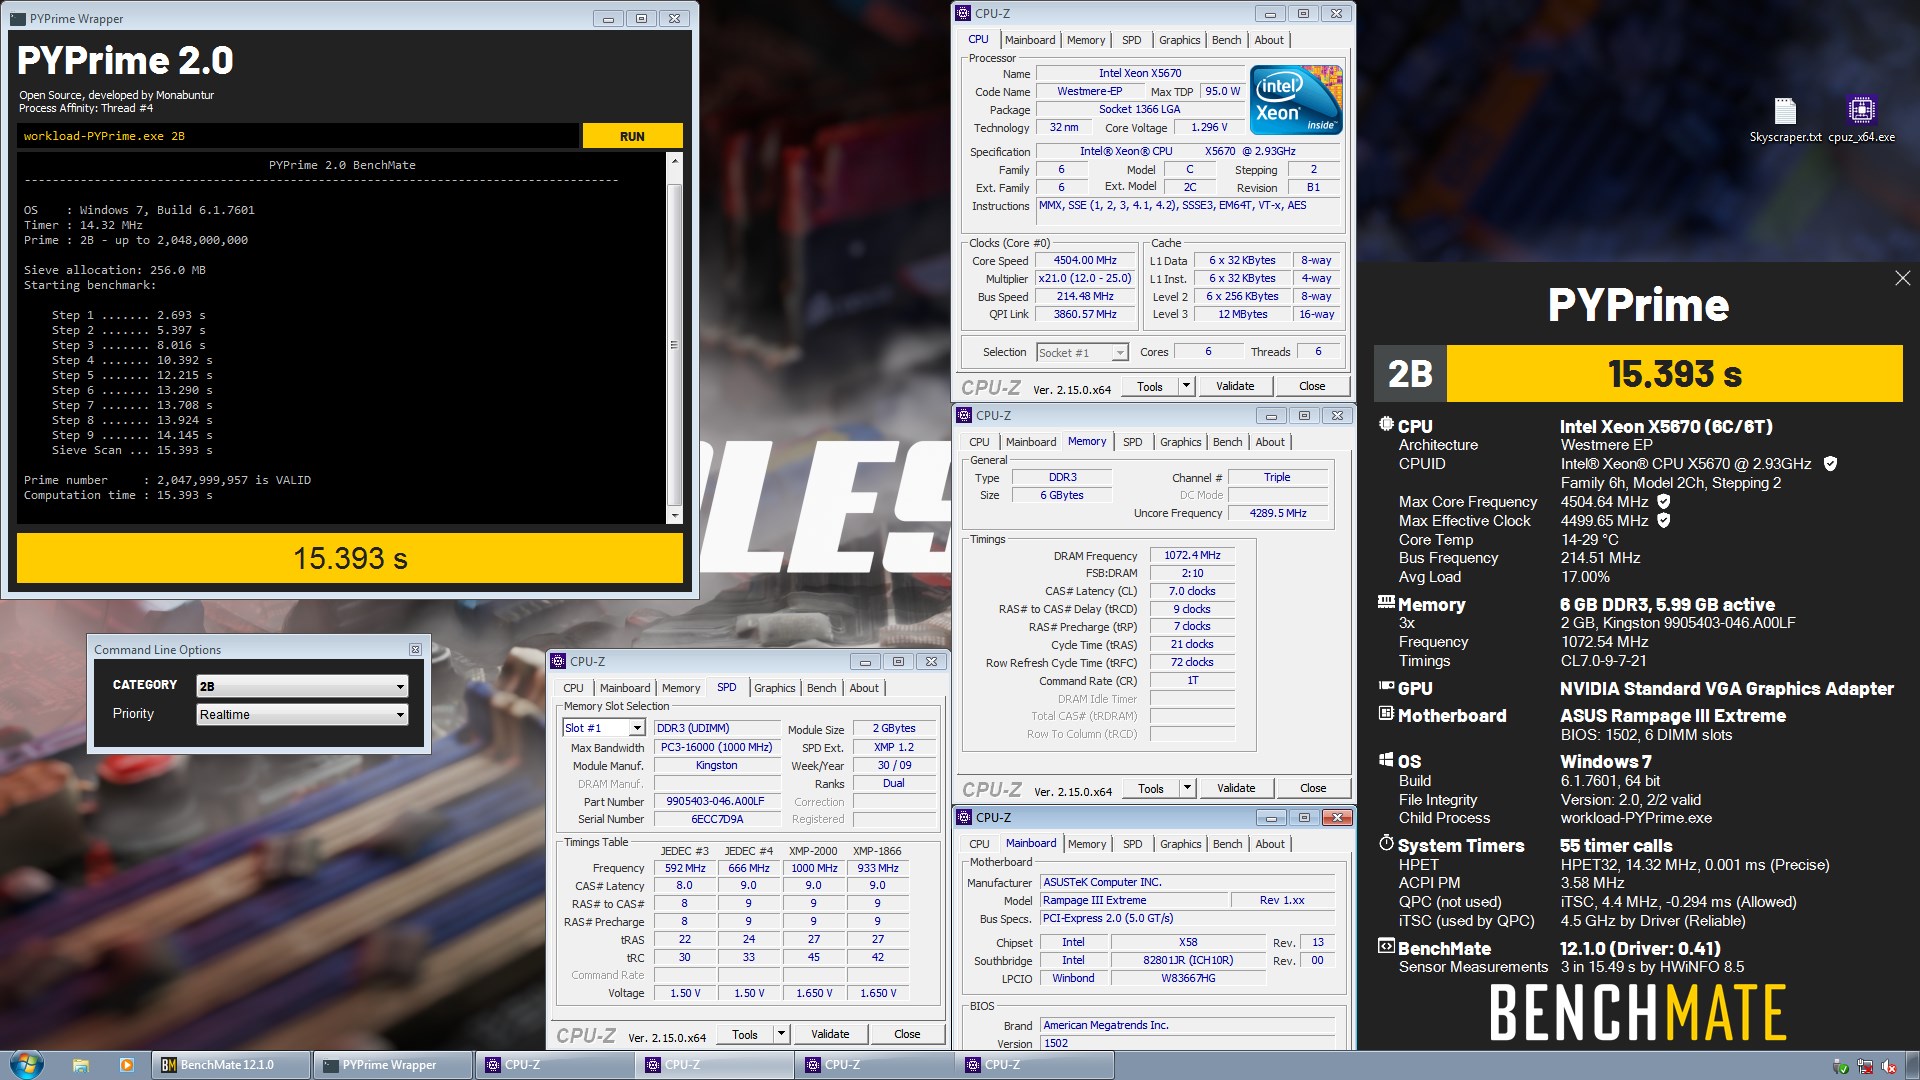Click the System Timers clock icon
The image size is (1920, 1080).
[1386, 844]
